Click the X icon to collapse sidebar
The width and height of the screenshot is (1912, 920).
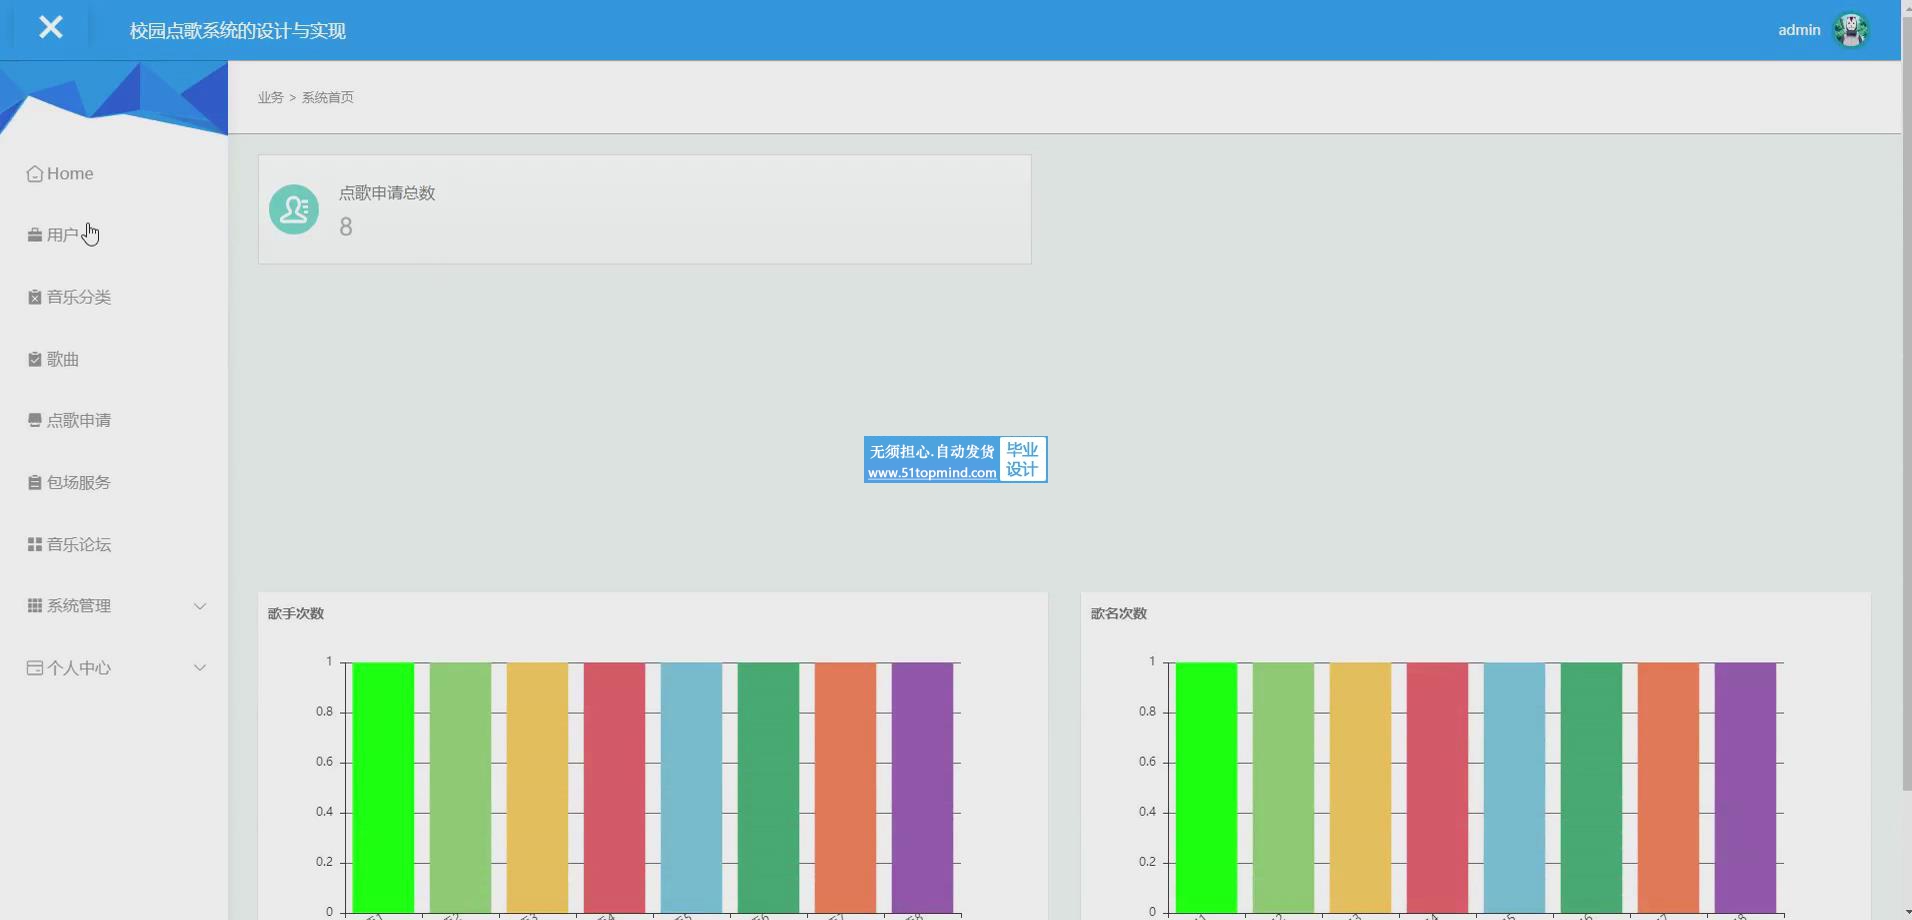(x=51, y=28)
